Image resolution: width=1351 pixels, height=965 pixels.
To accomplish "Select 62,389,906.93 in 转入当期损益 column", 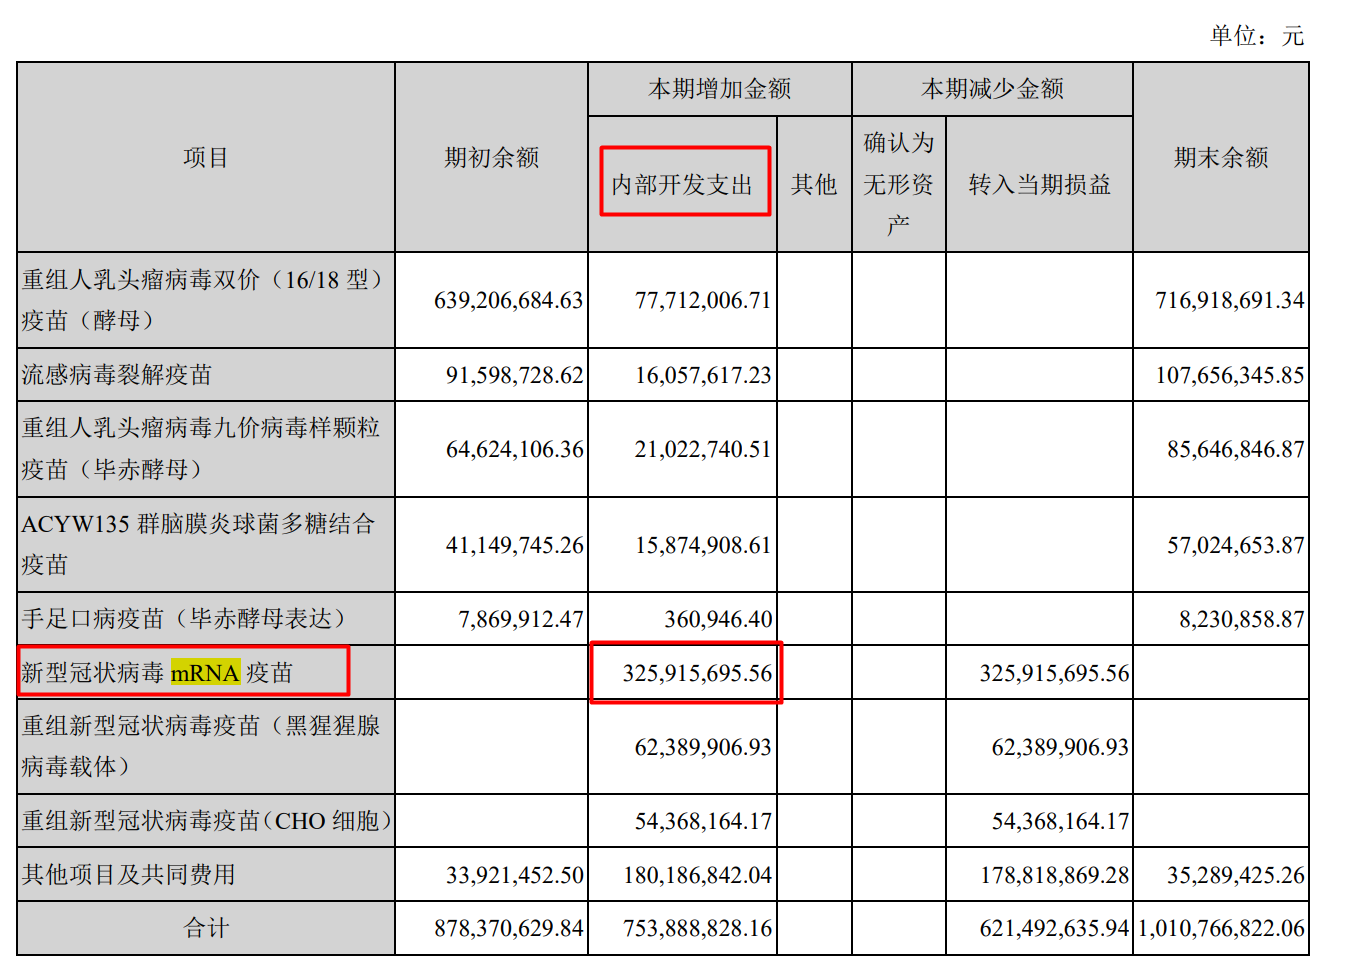I will tap(1060, 747).
